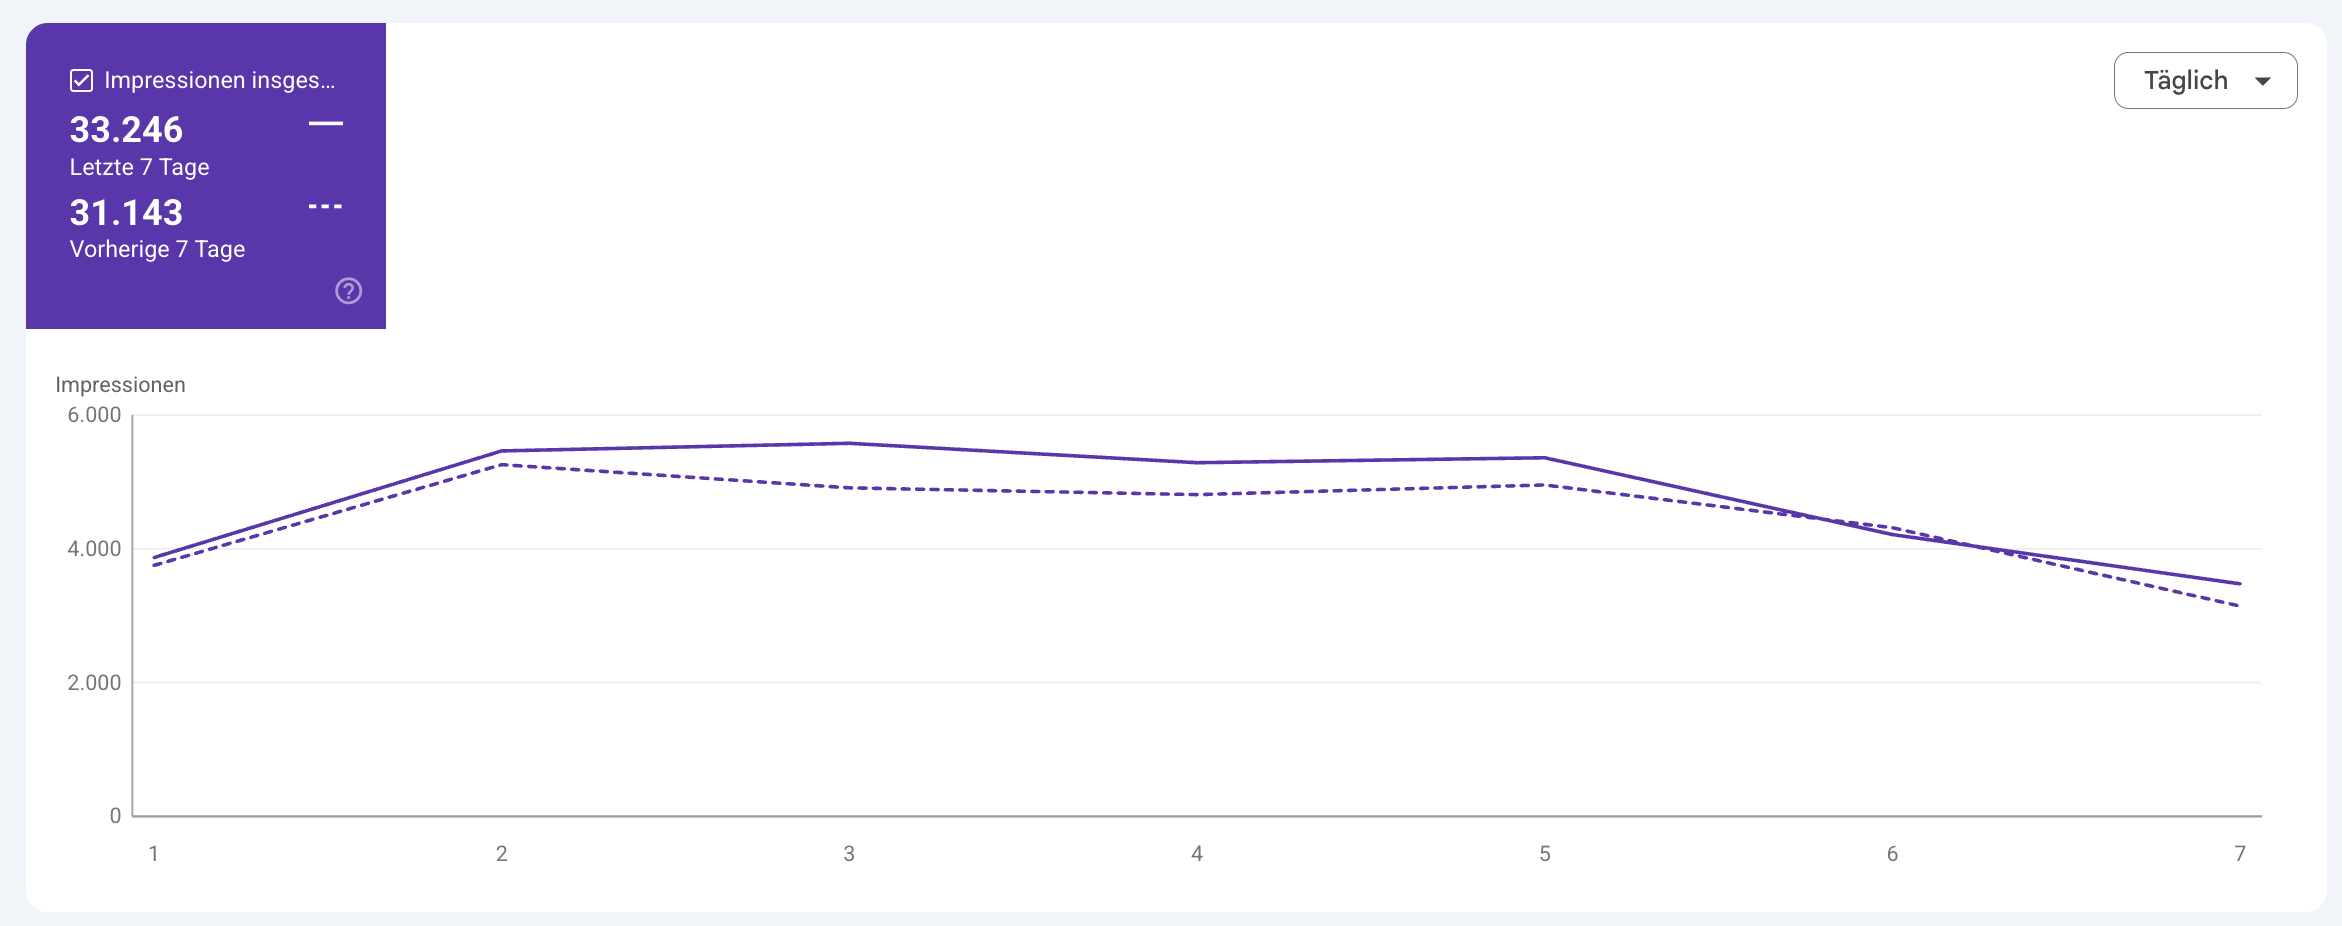Click day 2 on the x-axis
This screenshot has height=926, width=2342.
502,854
